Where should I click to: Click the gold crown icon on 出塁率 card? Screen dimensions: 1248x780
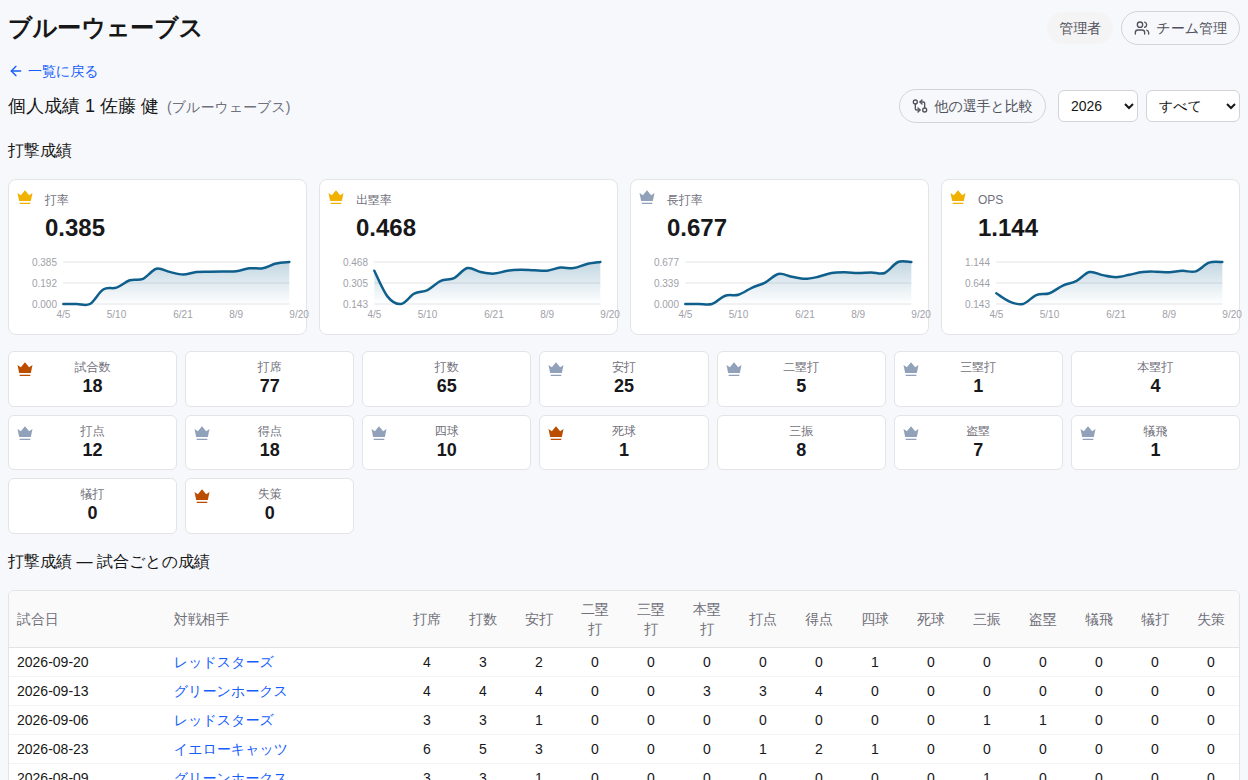click(x=336, y=197)
